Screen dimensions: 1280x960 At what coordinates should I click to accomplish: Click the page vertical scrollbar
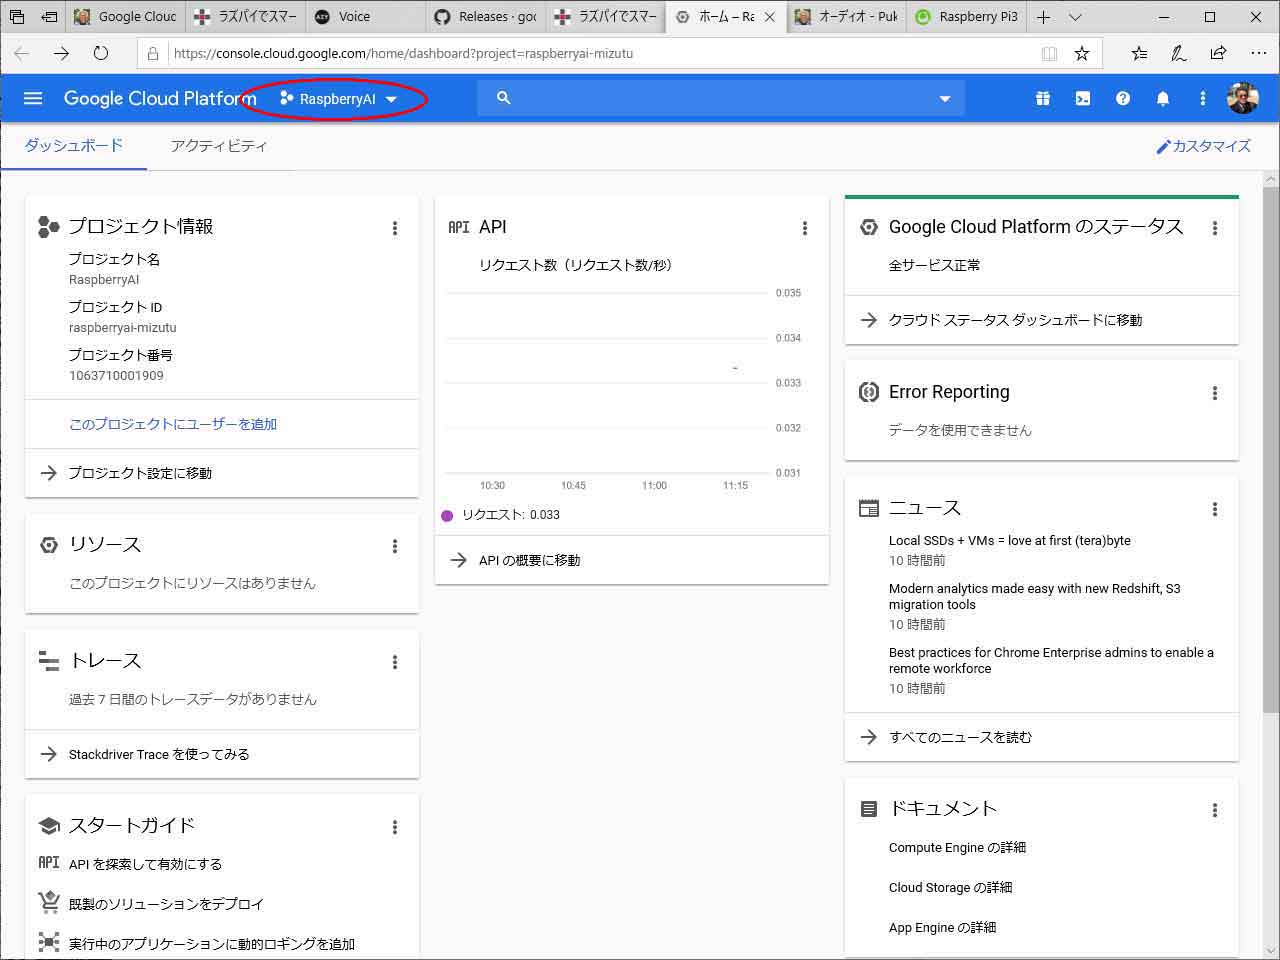1271,448
